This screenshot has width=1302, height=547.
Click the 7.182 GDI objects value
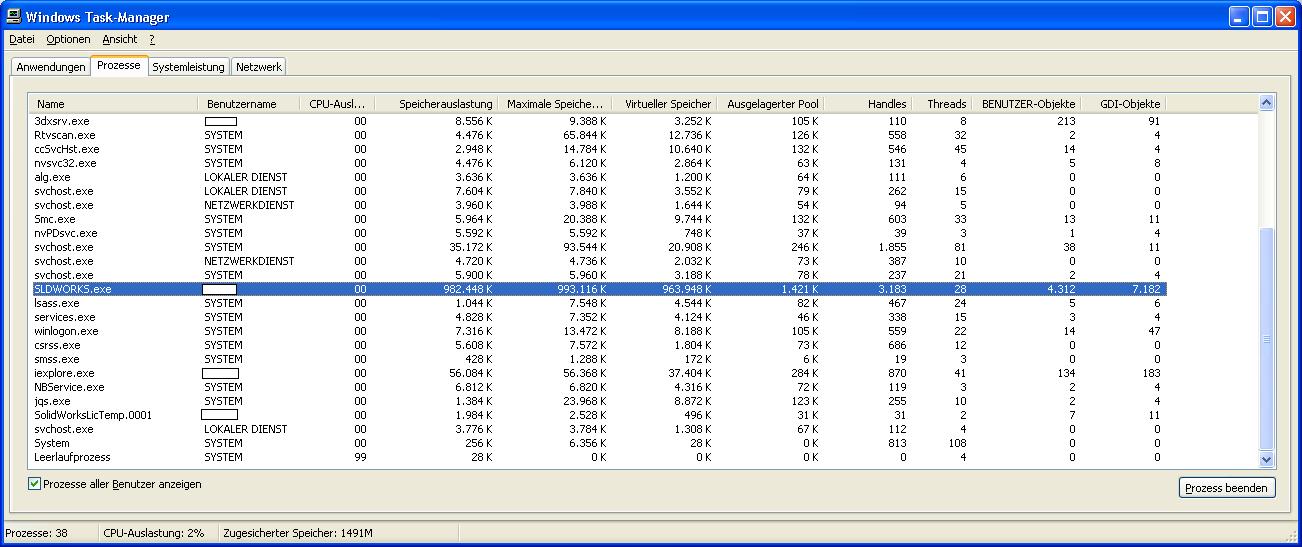(x=1145, y=289)
